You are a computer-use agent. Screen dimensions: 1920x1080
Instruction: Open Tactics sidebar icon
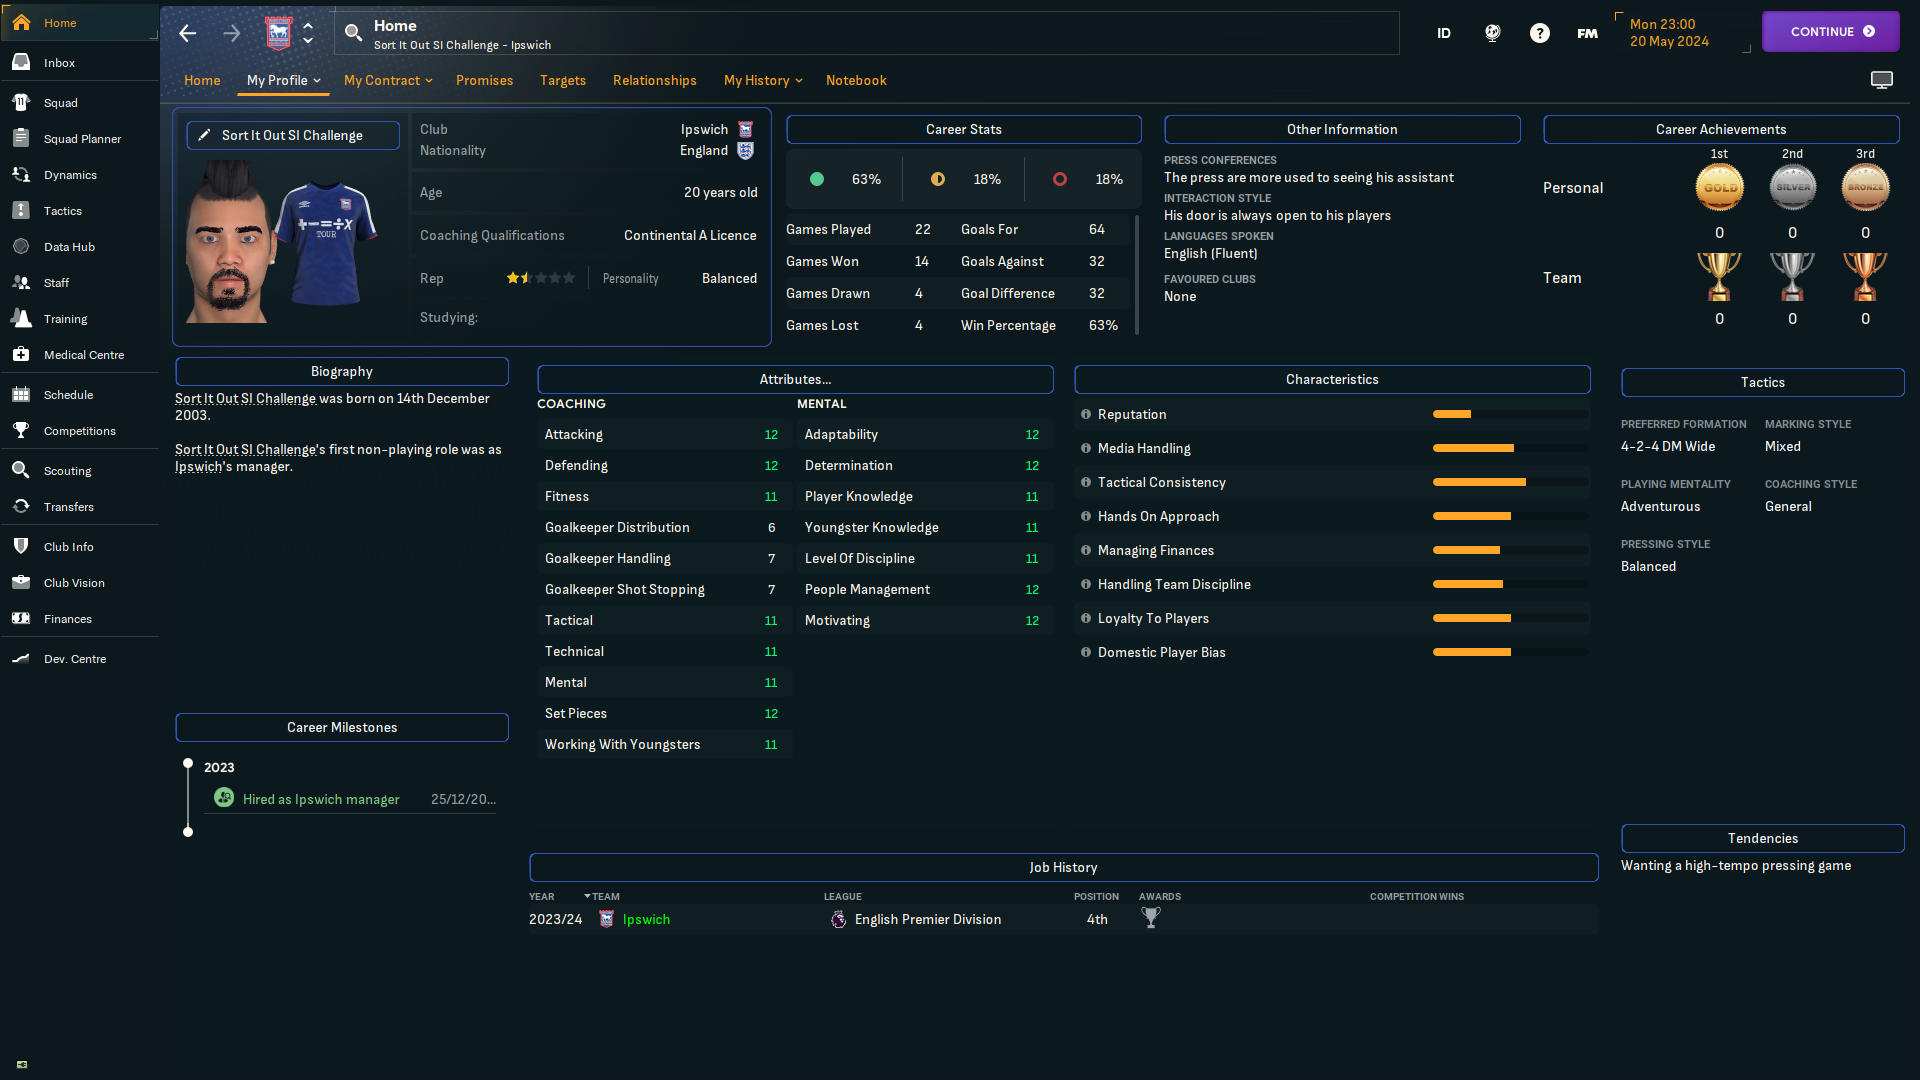pos(21,210)
